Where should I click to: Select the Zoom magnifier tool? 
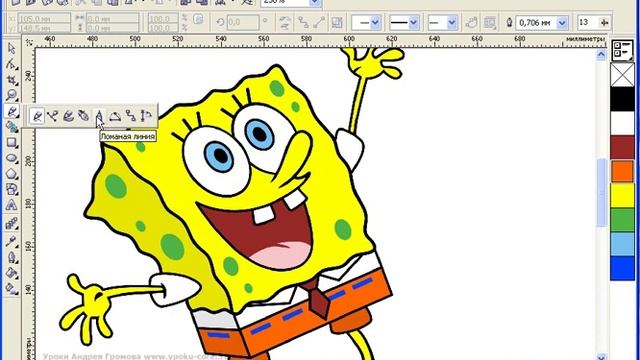[11, 95]
